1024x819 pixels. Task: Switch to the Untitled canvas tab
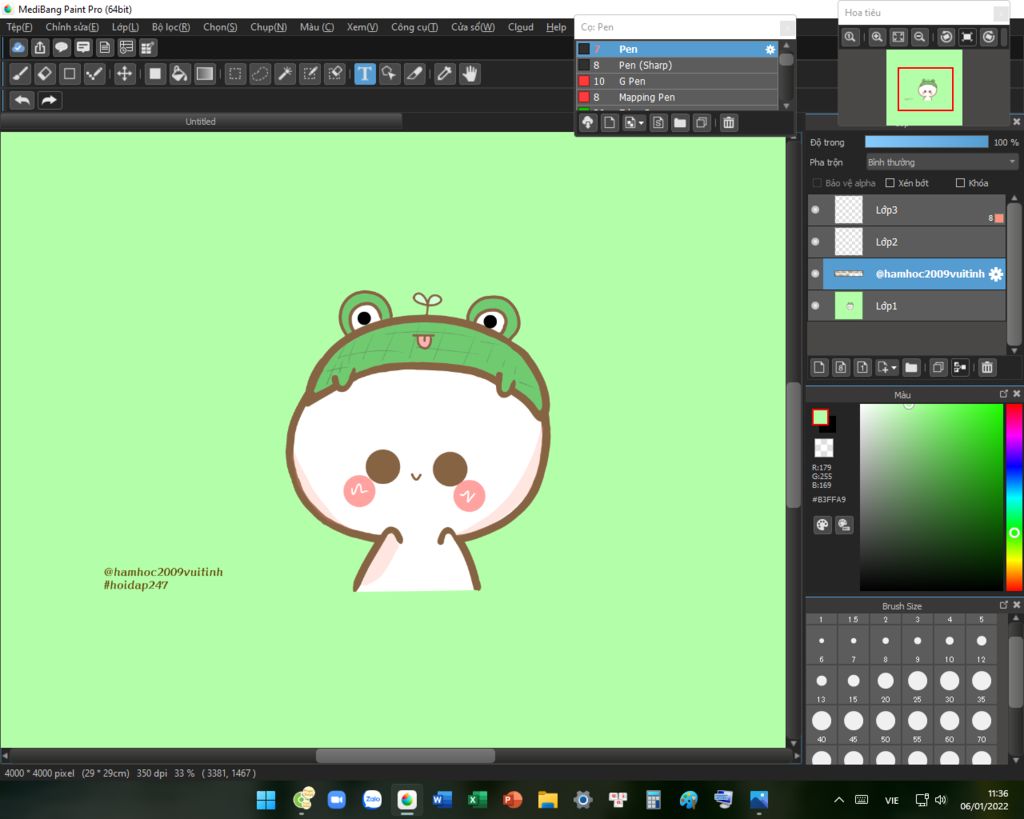[x=200, y=121]
